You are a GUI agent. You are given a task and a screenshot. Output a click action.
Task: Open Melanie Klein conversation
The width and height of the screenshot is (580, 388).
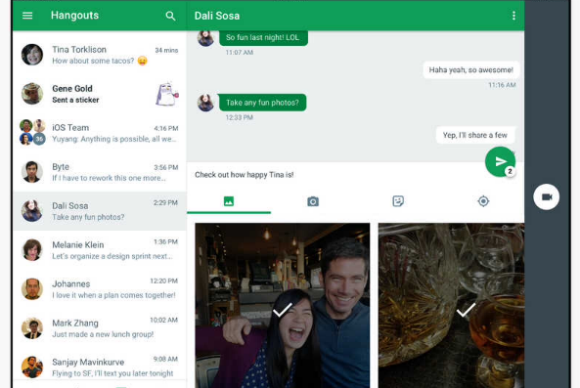(100, 250)
